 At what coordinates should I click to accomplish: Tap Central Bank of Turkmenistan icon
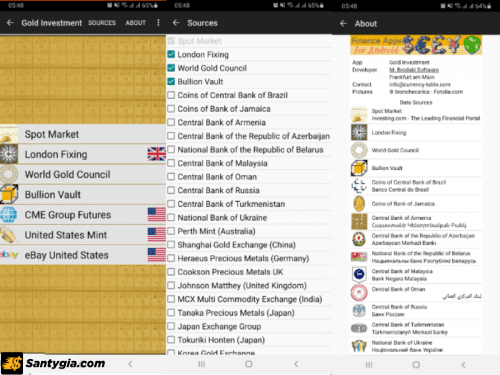pyautogui.click(x=359, y=328)
